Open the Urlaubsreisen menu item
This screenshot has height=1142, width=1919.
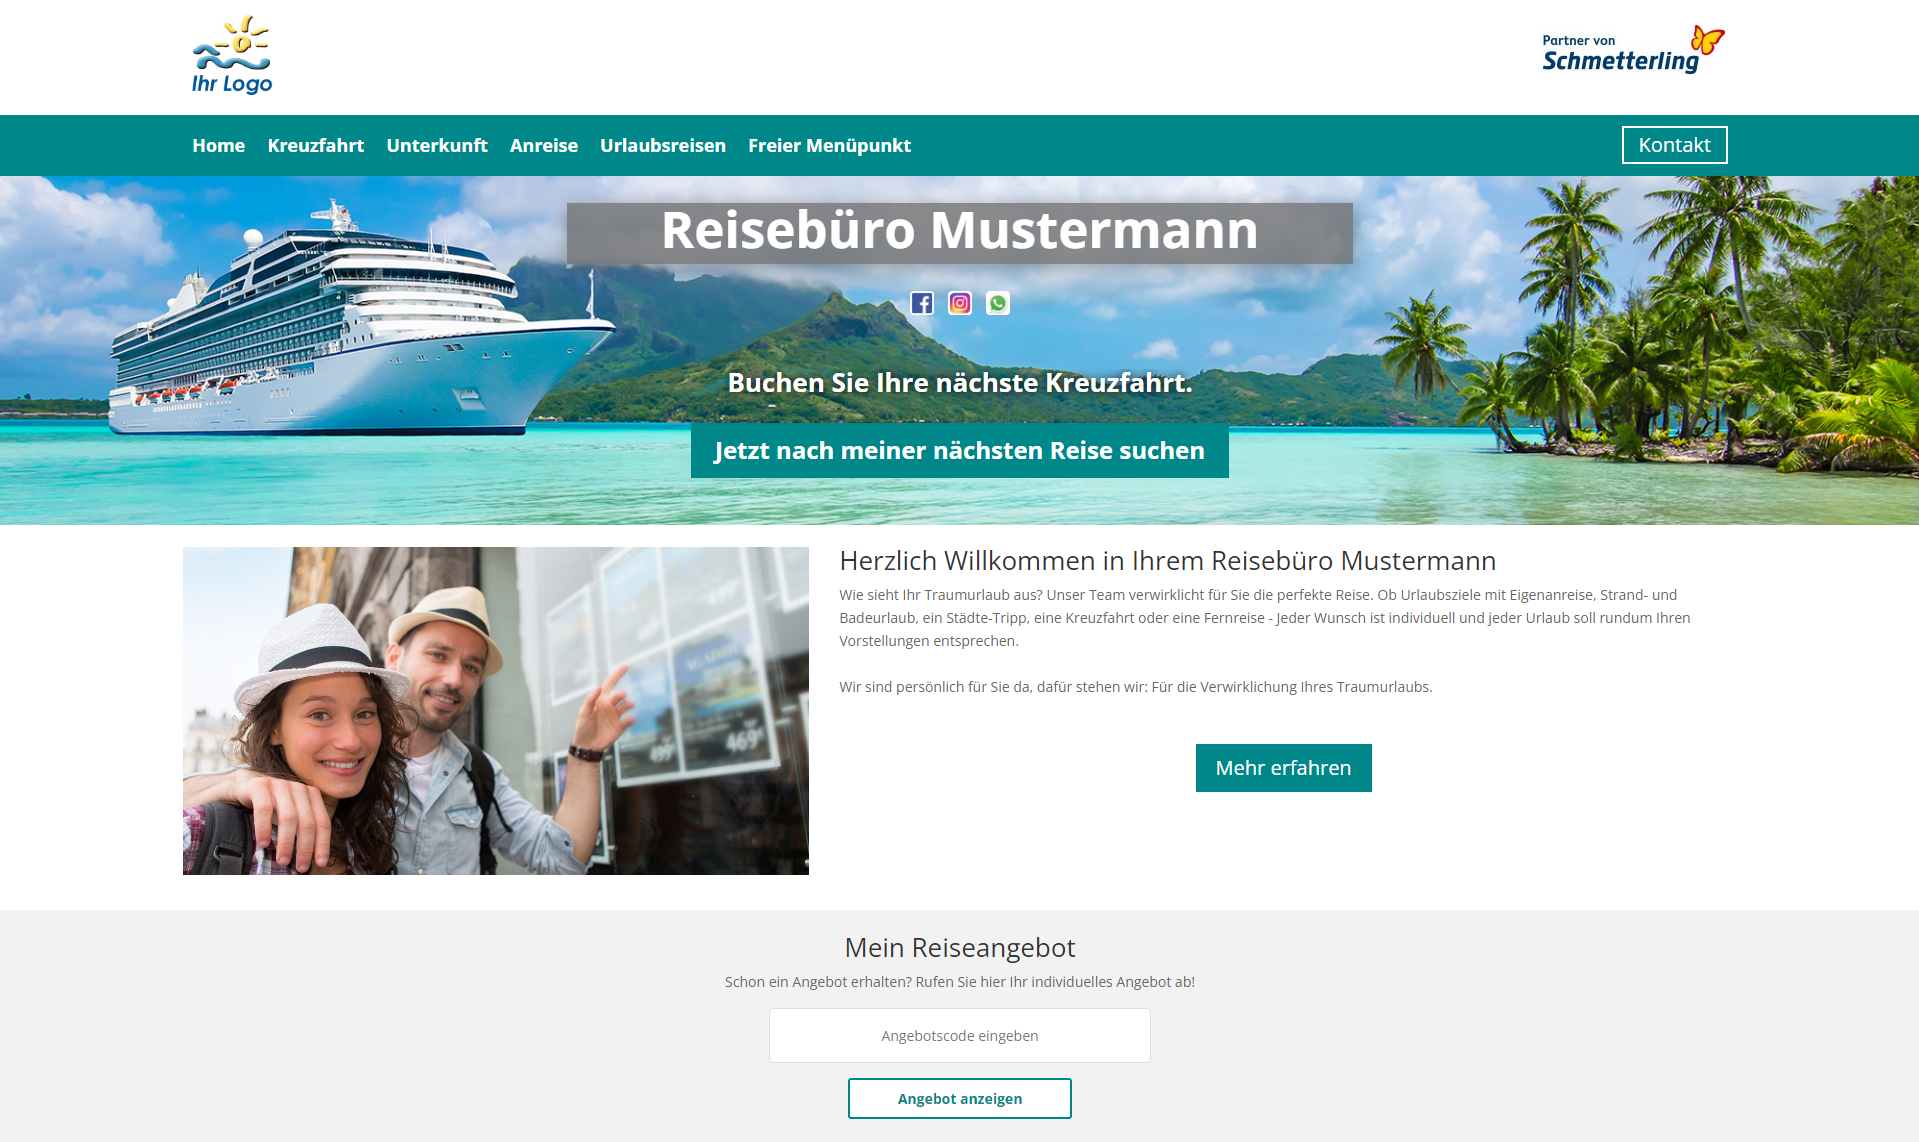click(x=663, y=145)
